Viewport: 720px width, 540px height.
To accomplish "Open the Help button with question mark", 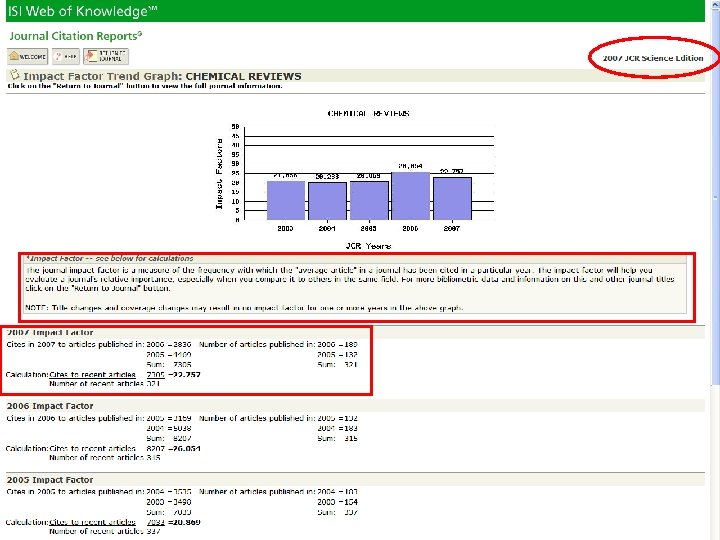I will click(x=66, y=56).
